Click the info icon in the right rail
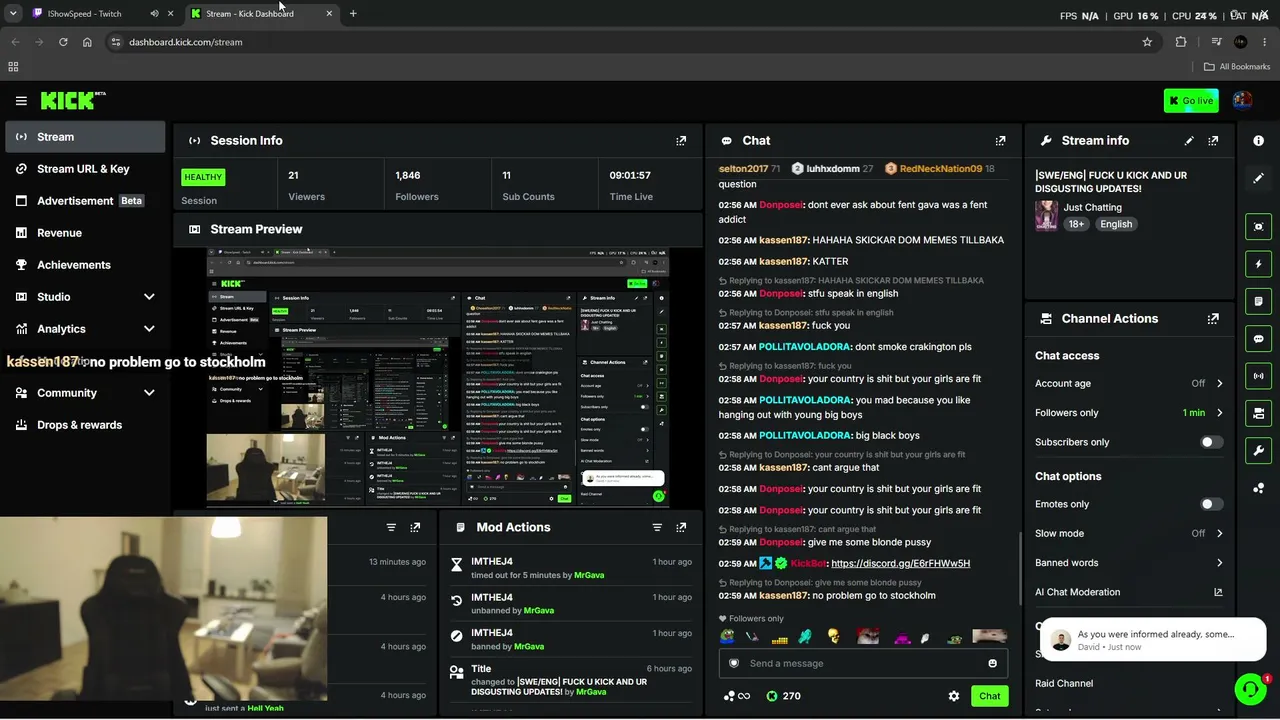The width and height of the screenshot is (1280, 720). [1258, 141]
